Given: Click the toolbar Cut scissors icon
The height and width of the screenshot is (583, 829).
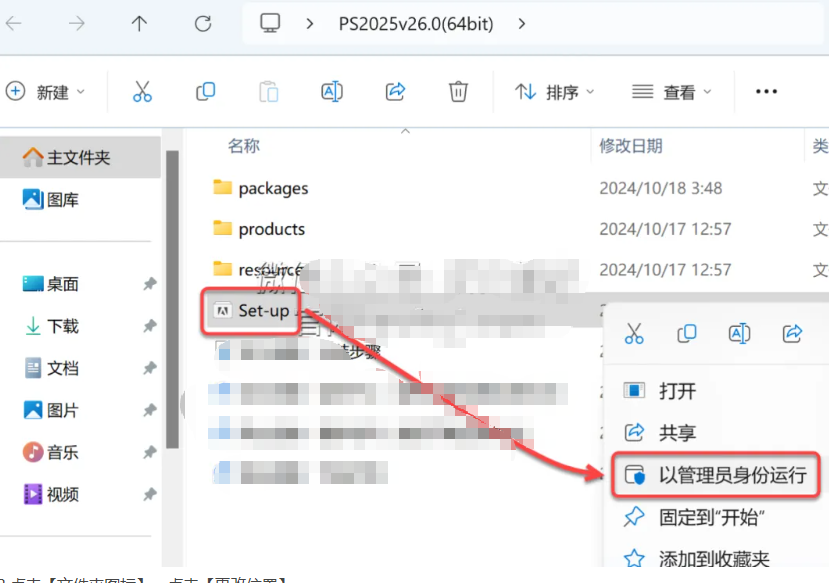Looking at the screenshot, I should (x=142, y=91).
